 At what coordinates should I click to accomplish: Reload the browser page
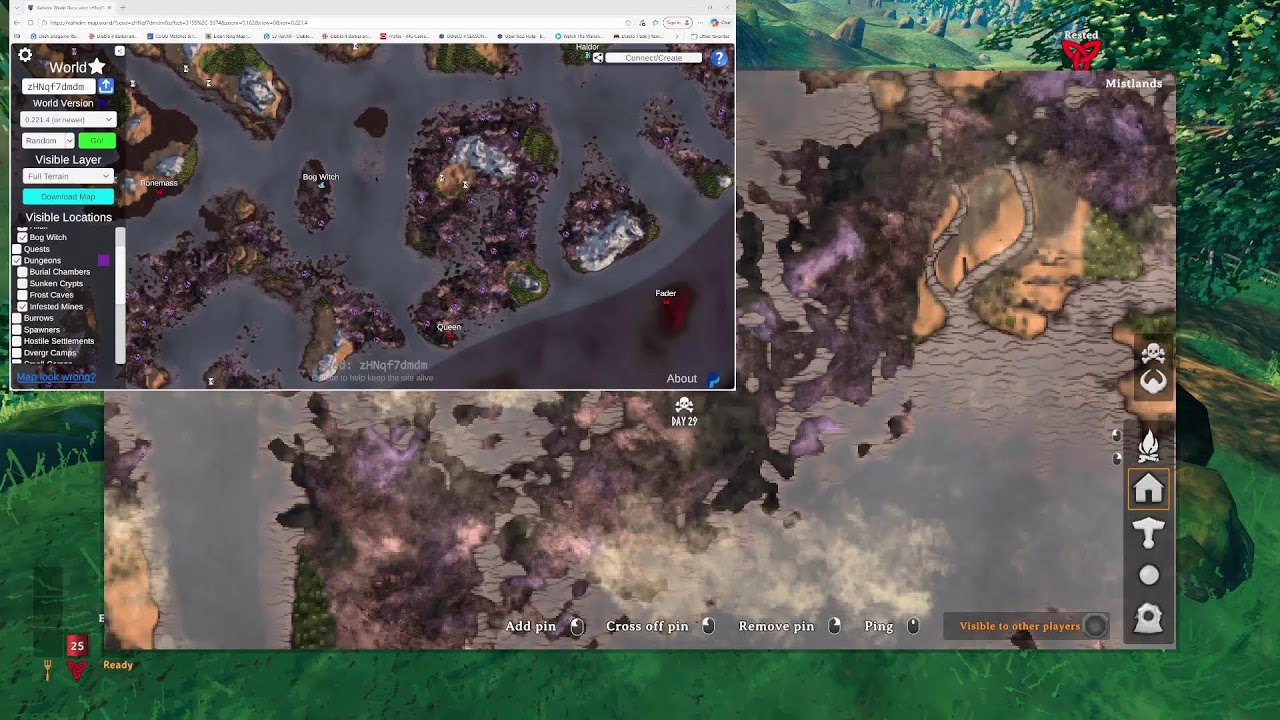(30, 22)
